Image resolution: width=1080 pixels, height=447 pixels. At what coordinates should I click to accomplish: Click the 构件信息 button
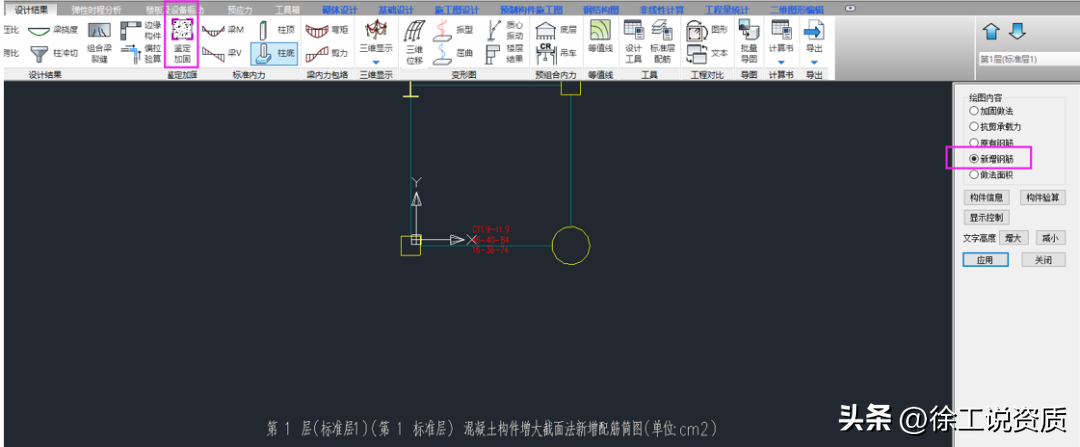click(x=986, y=198)
